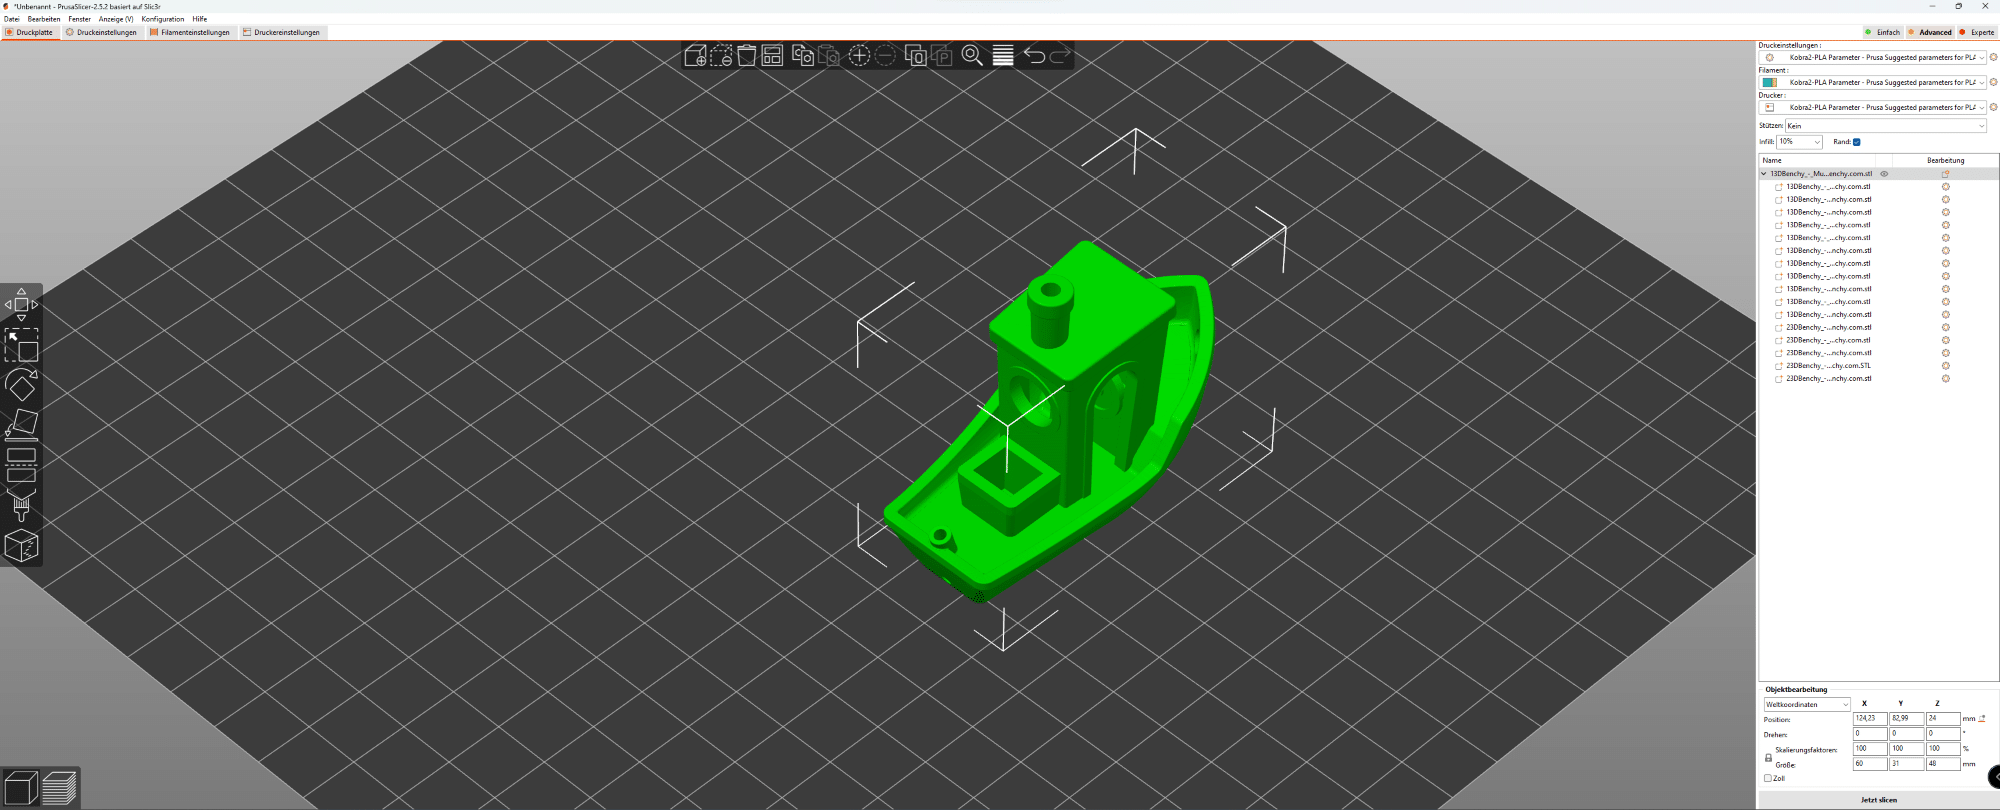
Task: Click the Arrange objects icon
Action: (x=772, y=56)
